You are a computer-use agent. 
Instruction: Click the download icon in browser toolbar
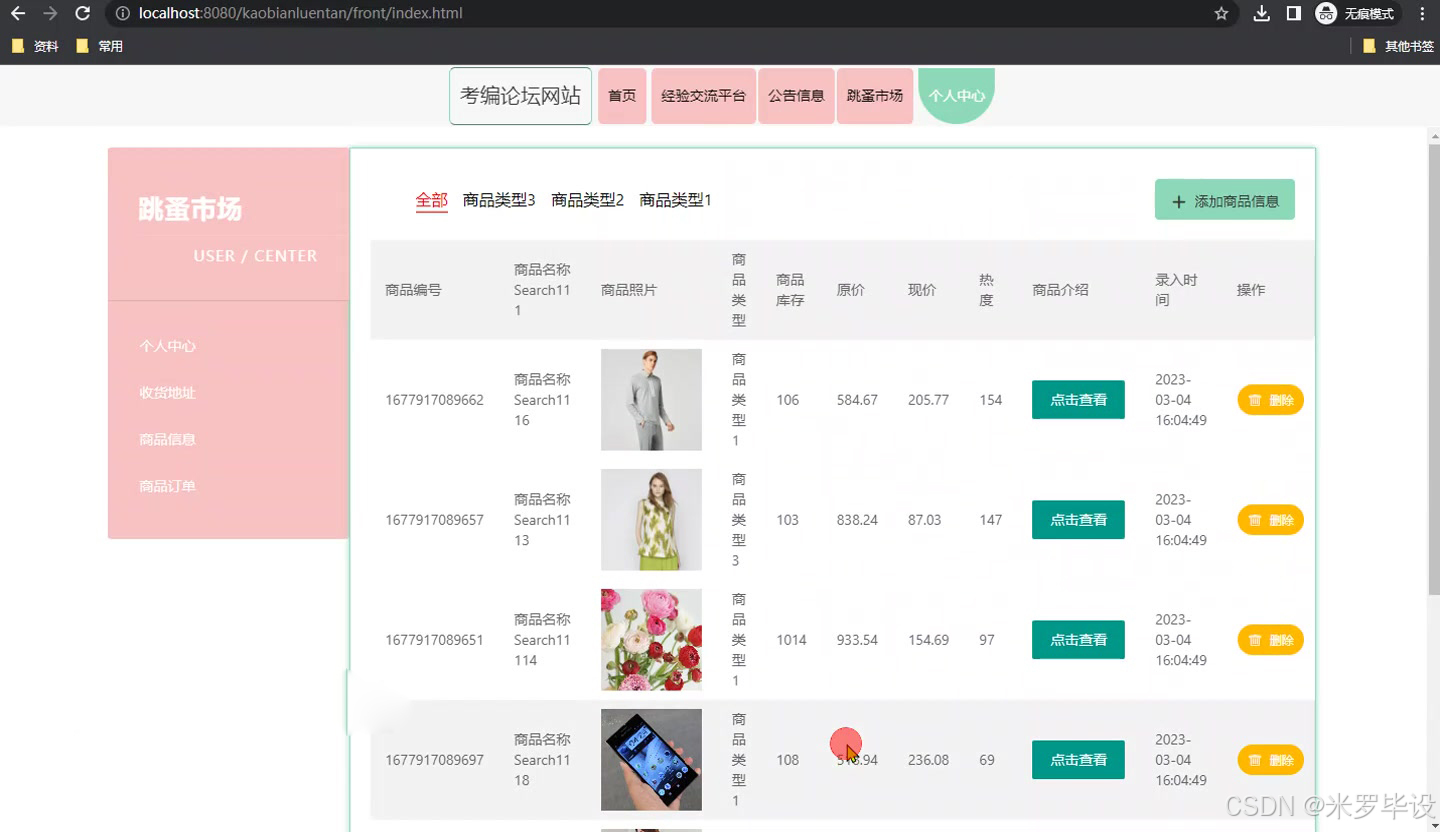pos(1261,14)
